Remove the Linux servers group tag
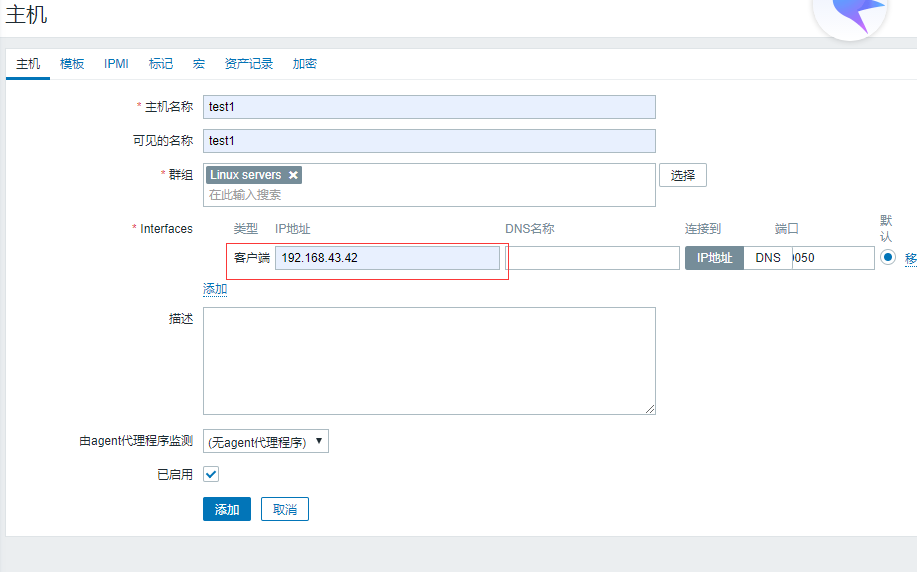This screenshot has width=917, height=572. tap(293, 175)
